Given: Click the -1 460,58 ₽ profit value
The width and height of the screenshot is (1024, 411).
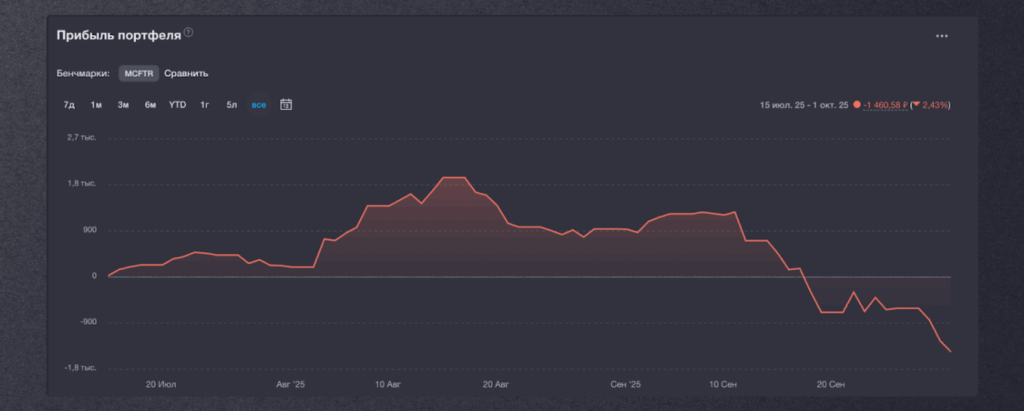Looking at the screenshot, I should tap(884, 104).
